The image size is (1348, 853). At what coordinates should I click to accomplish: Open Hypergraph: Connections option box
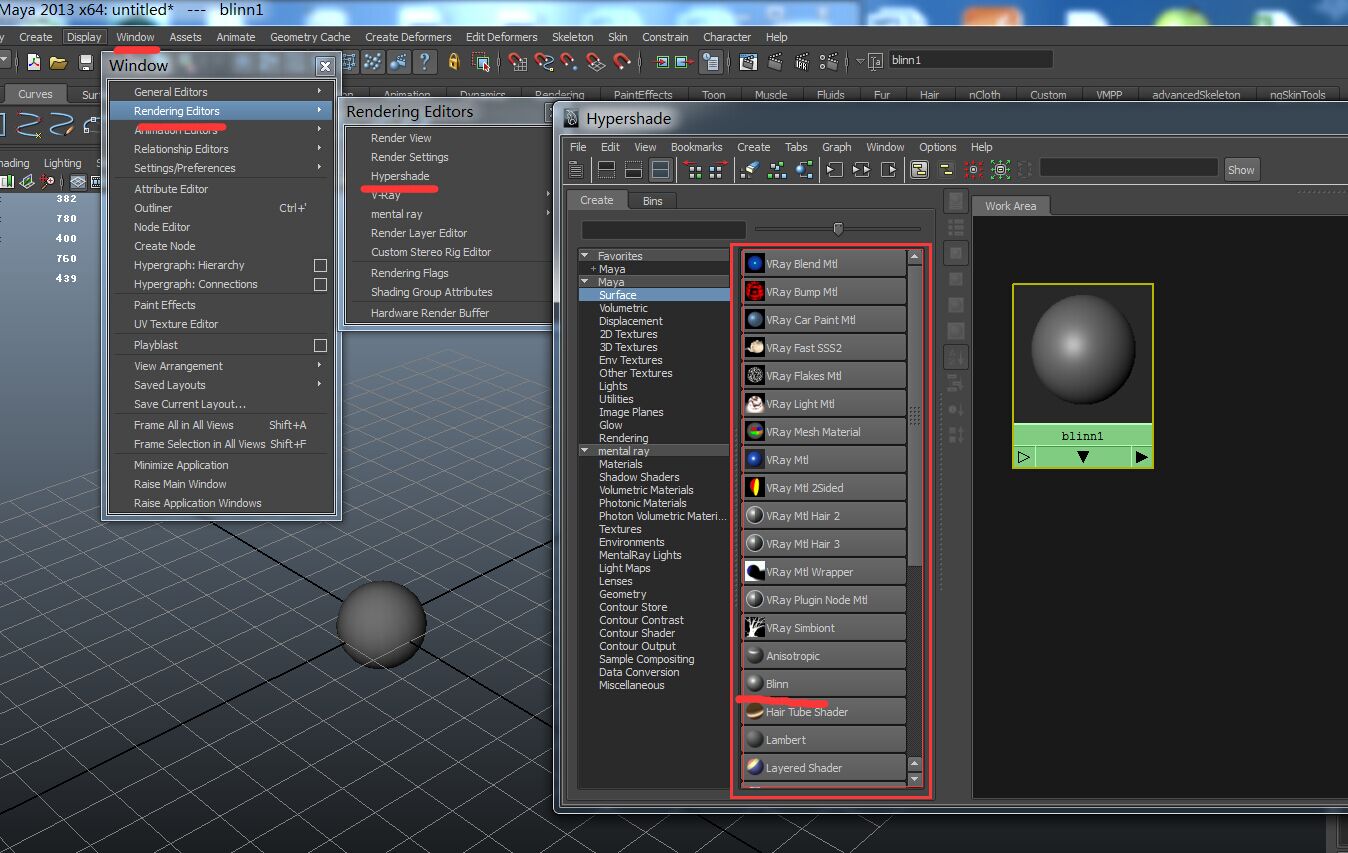[320, 284]
